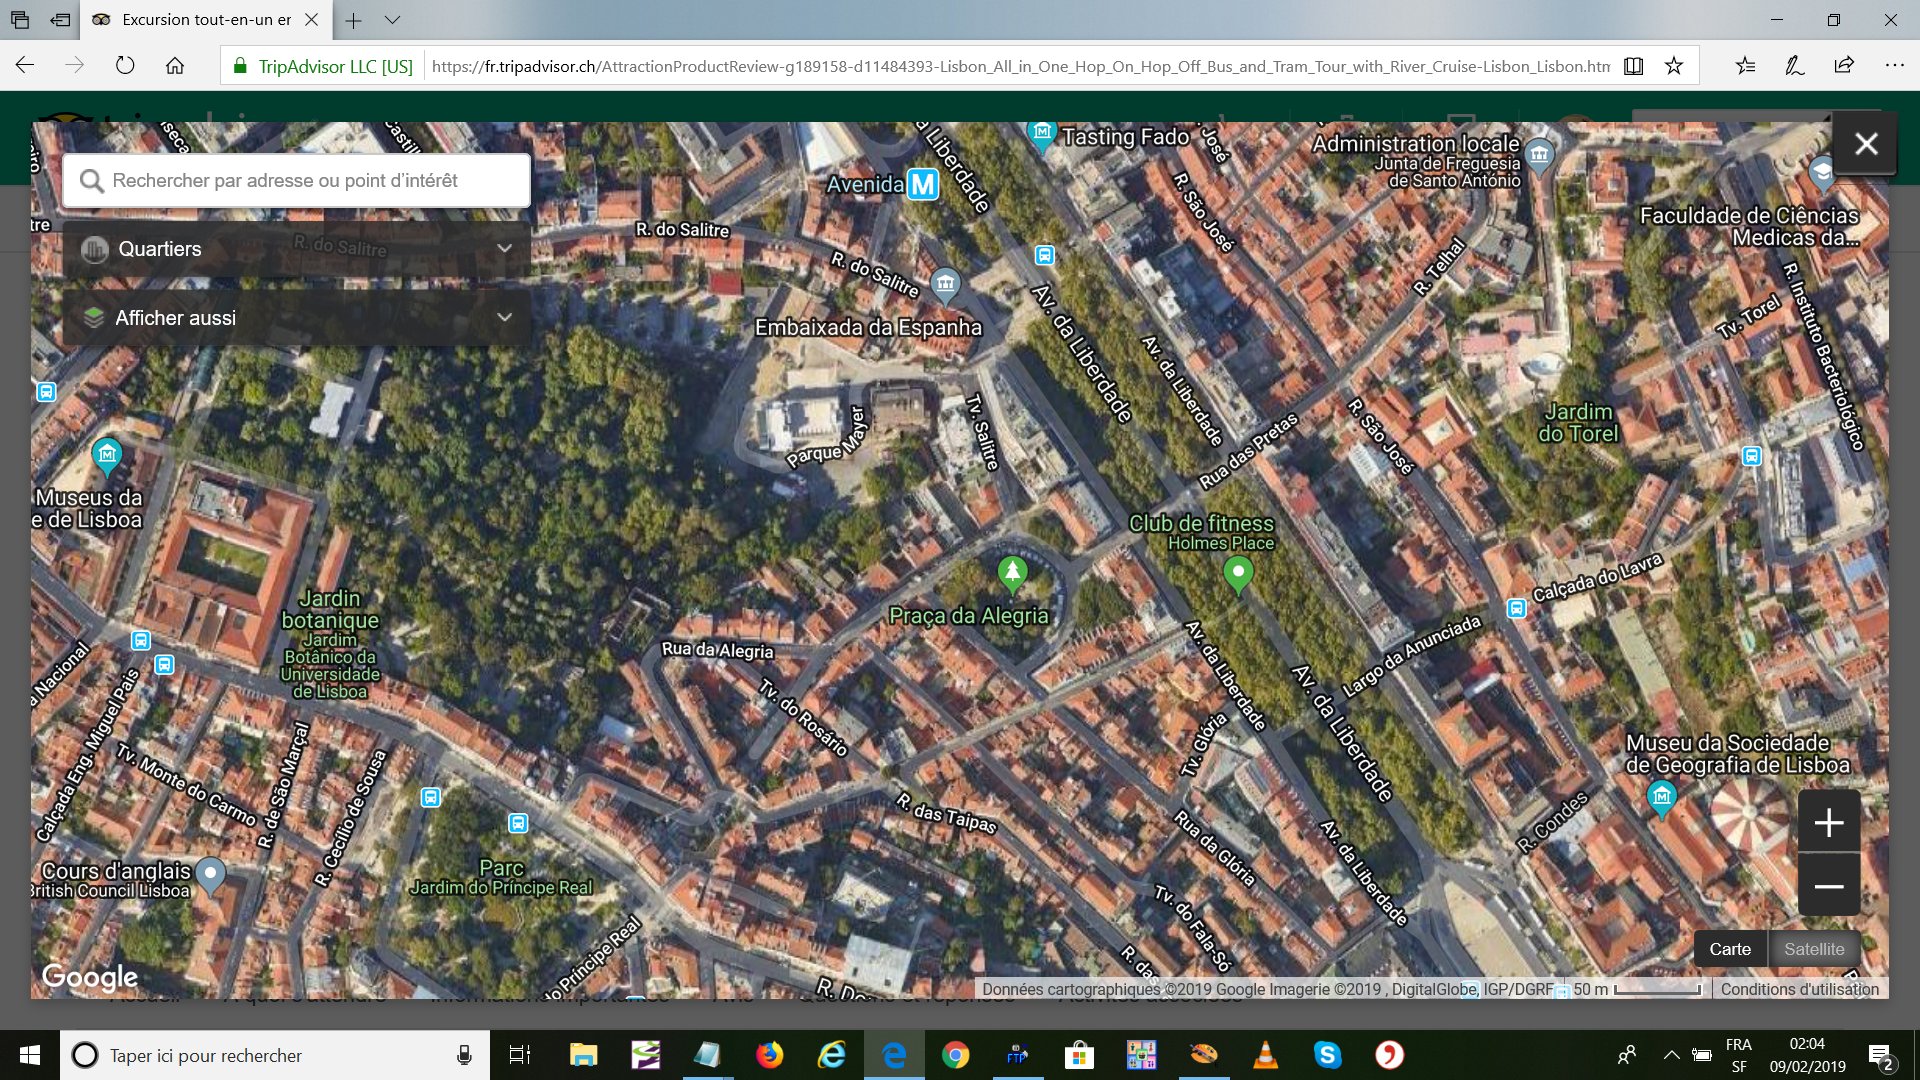The width and height of the screenshot is (1920, 1080).
Task: Click the Embaixada da Espanha building marker
Action: pyautogui.click(x=945, y=286)
